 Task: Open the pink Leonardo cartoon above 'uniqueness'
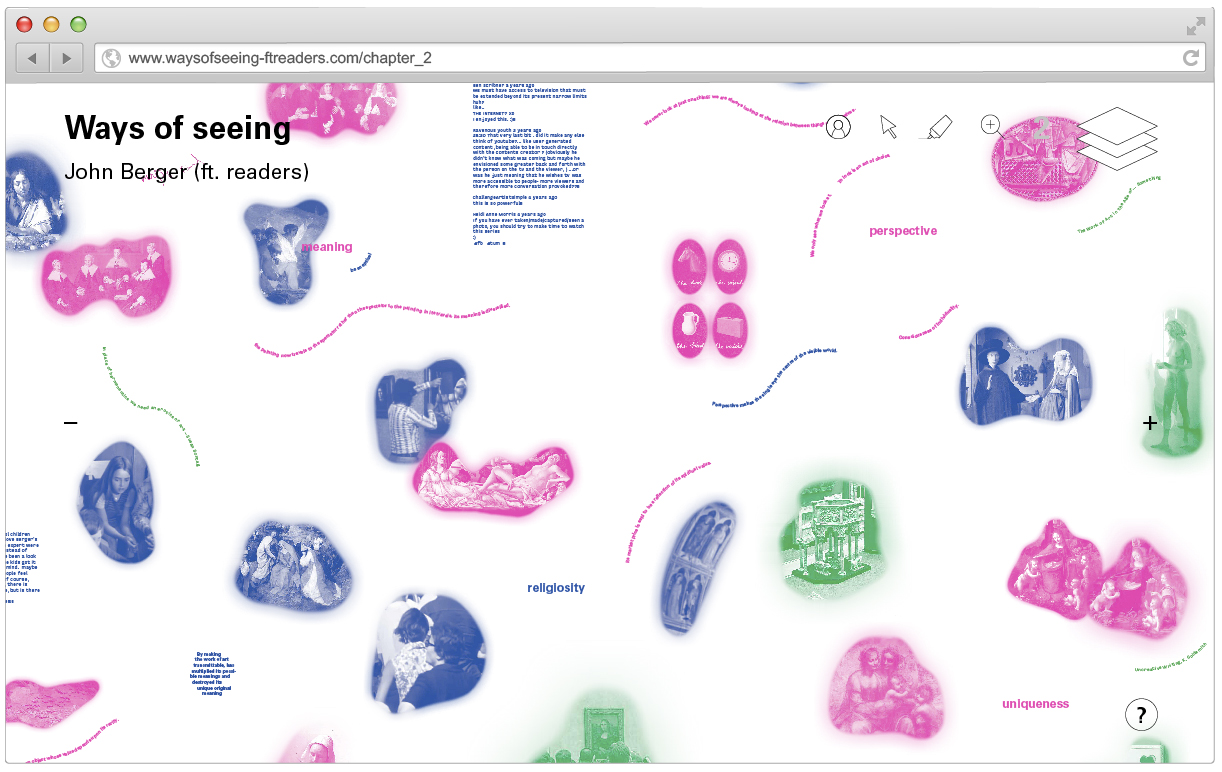point(884,687)
